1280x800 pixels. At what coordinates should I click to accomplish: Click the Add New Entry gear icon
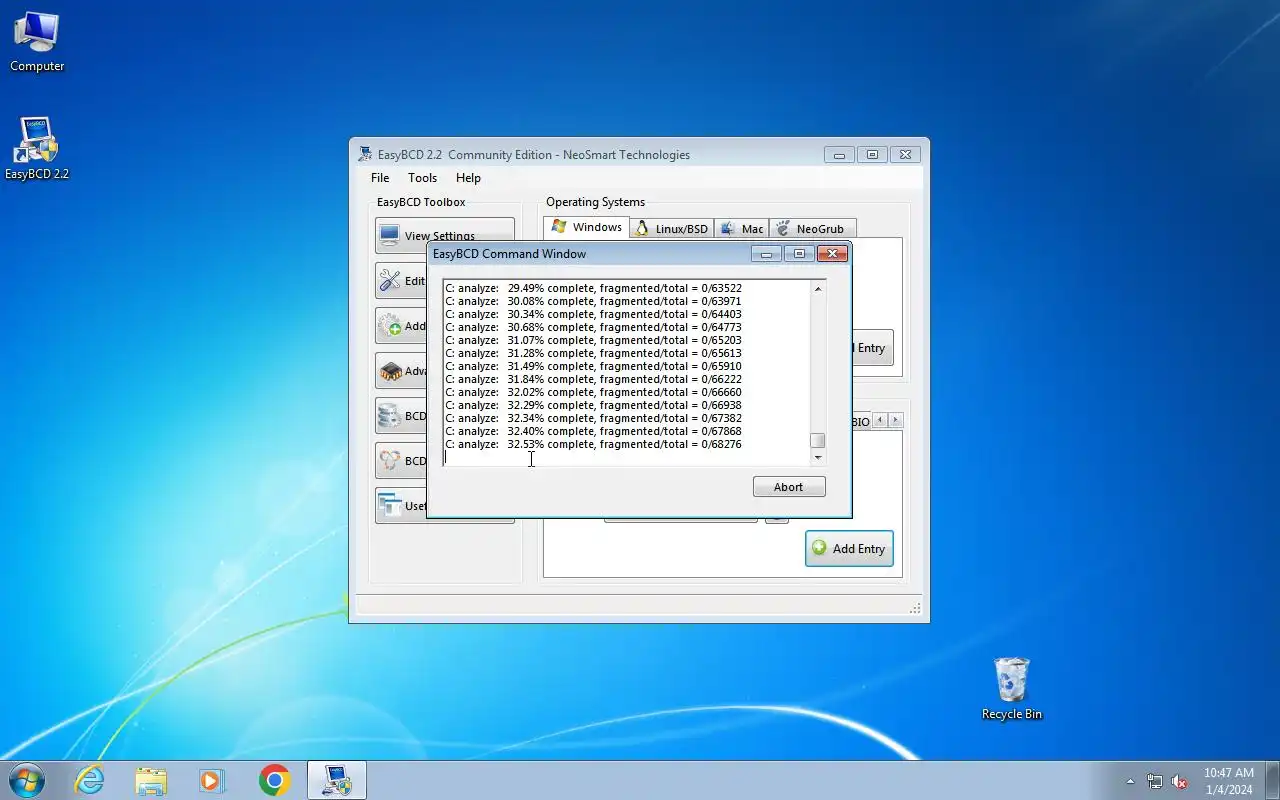pos(390,326)
